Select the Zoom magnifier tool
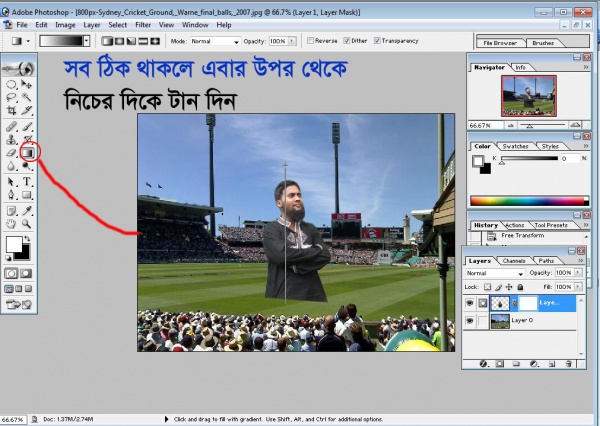This screenshot has height=426, width=600. pyautogui.click(x=28, y=224)
